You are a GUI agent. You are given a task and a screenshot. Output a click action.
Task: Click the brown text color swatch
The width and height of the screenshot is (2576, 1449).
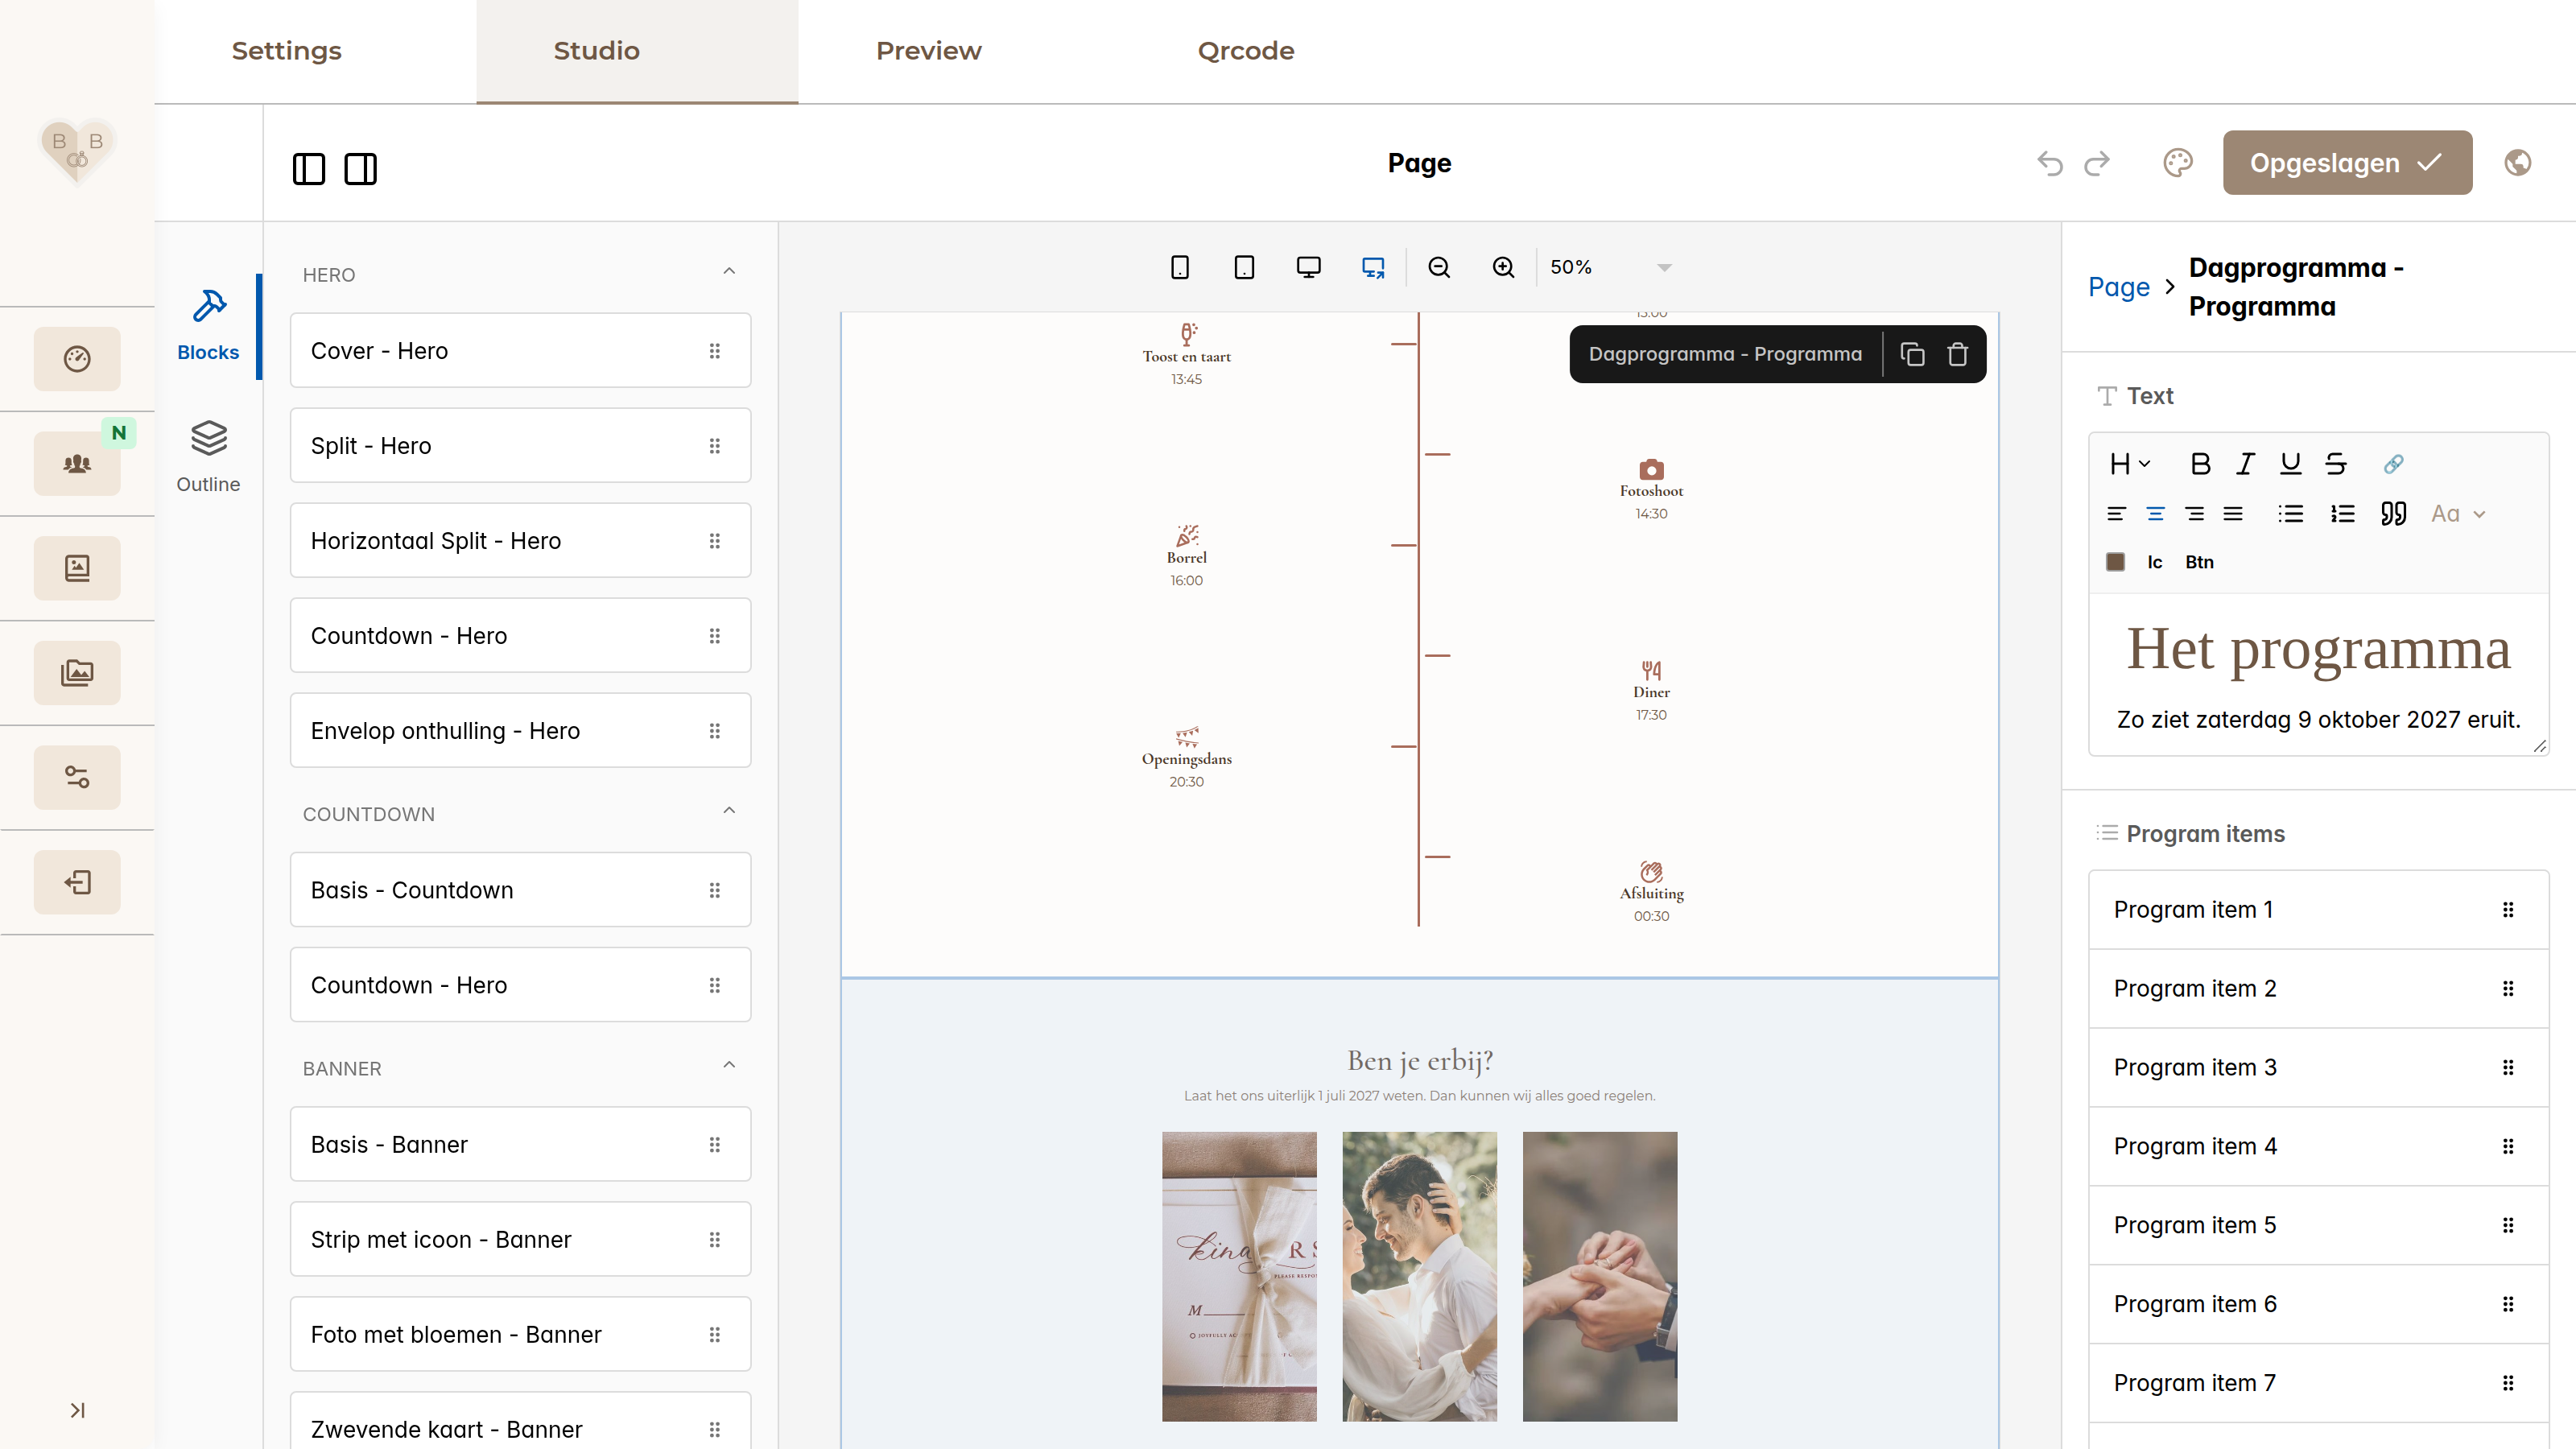[x=2115, y=562]
